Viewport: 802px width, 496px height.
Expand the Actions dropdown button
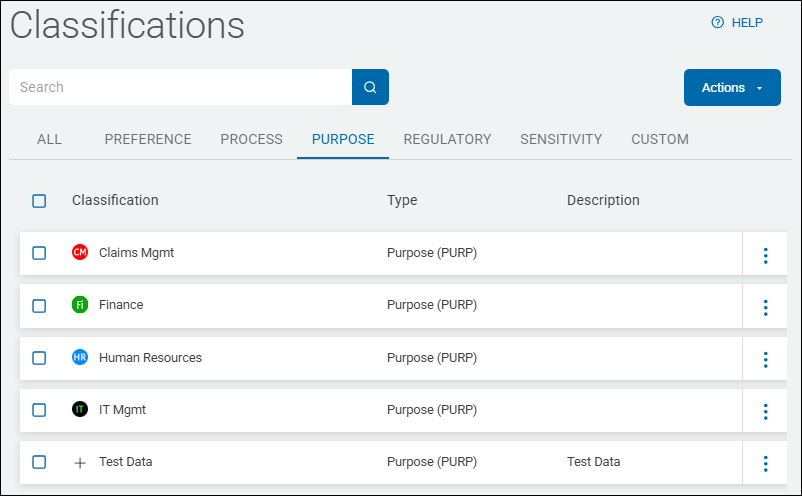click(x=732, y=88)
